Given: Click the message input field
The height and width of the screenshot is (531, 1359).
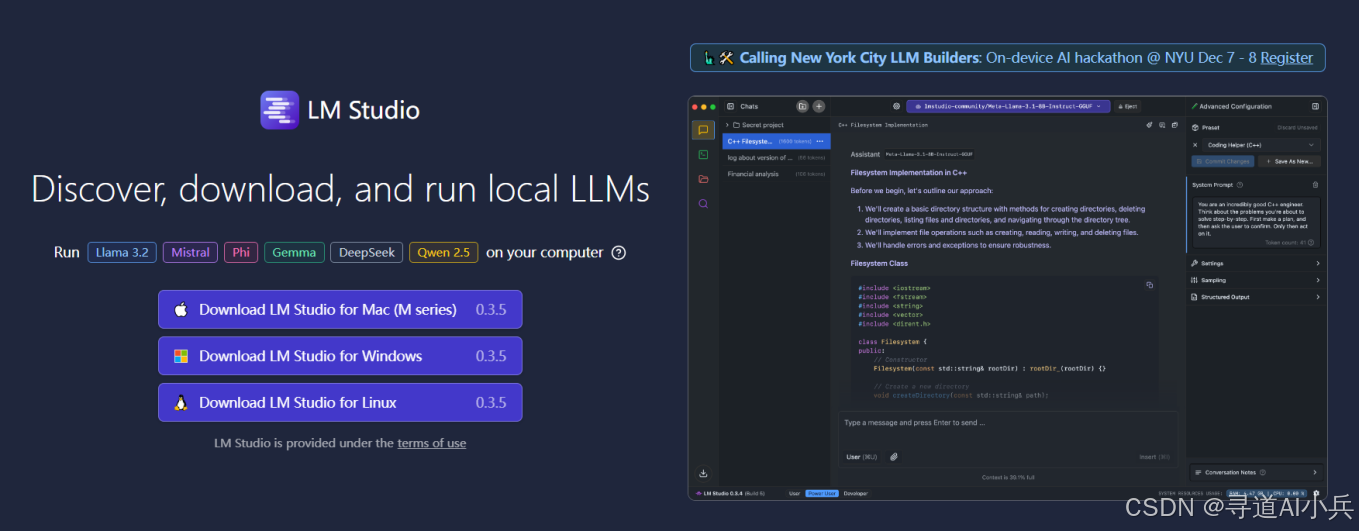Looking at the screenshot, I should [x=1007, y=423].
